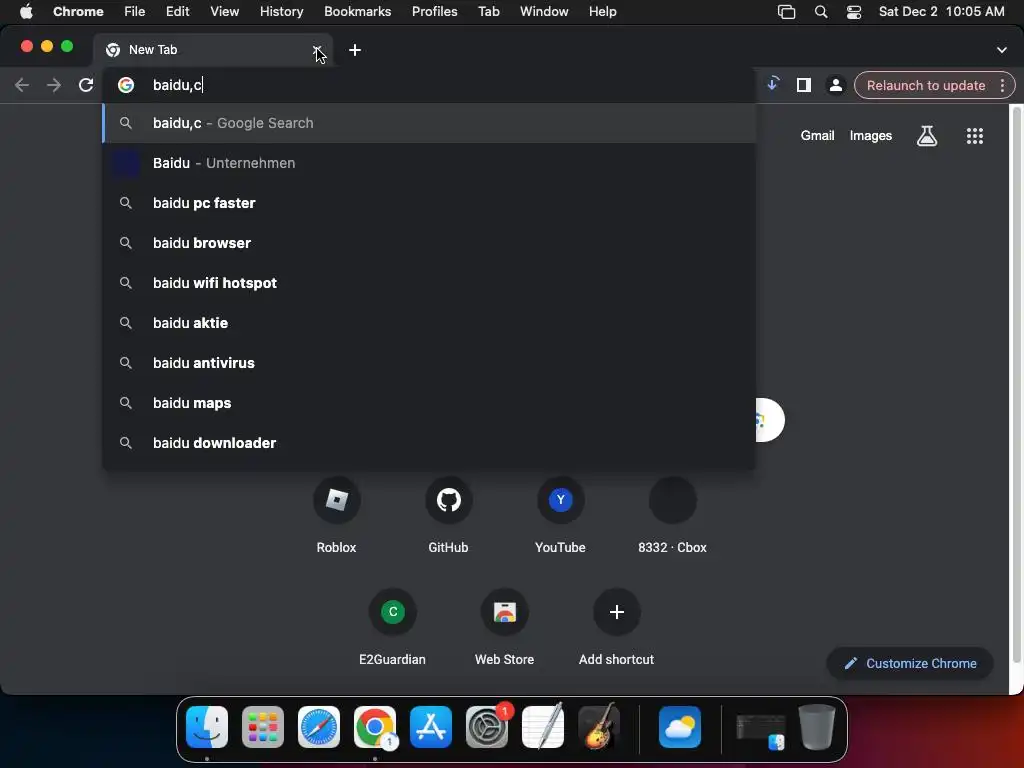Select the Baidu Unternehmen suggestion
1024x768 pixels.
[429, 163]
